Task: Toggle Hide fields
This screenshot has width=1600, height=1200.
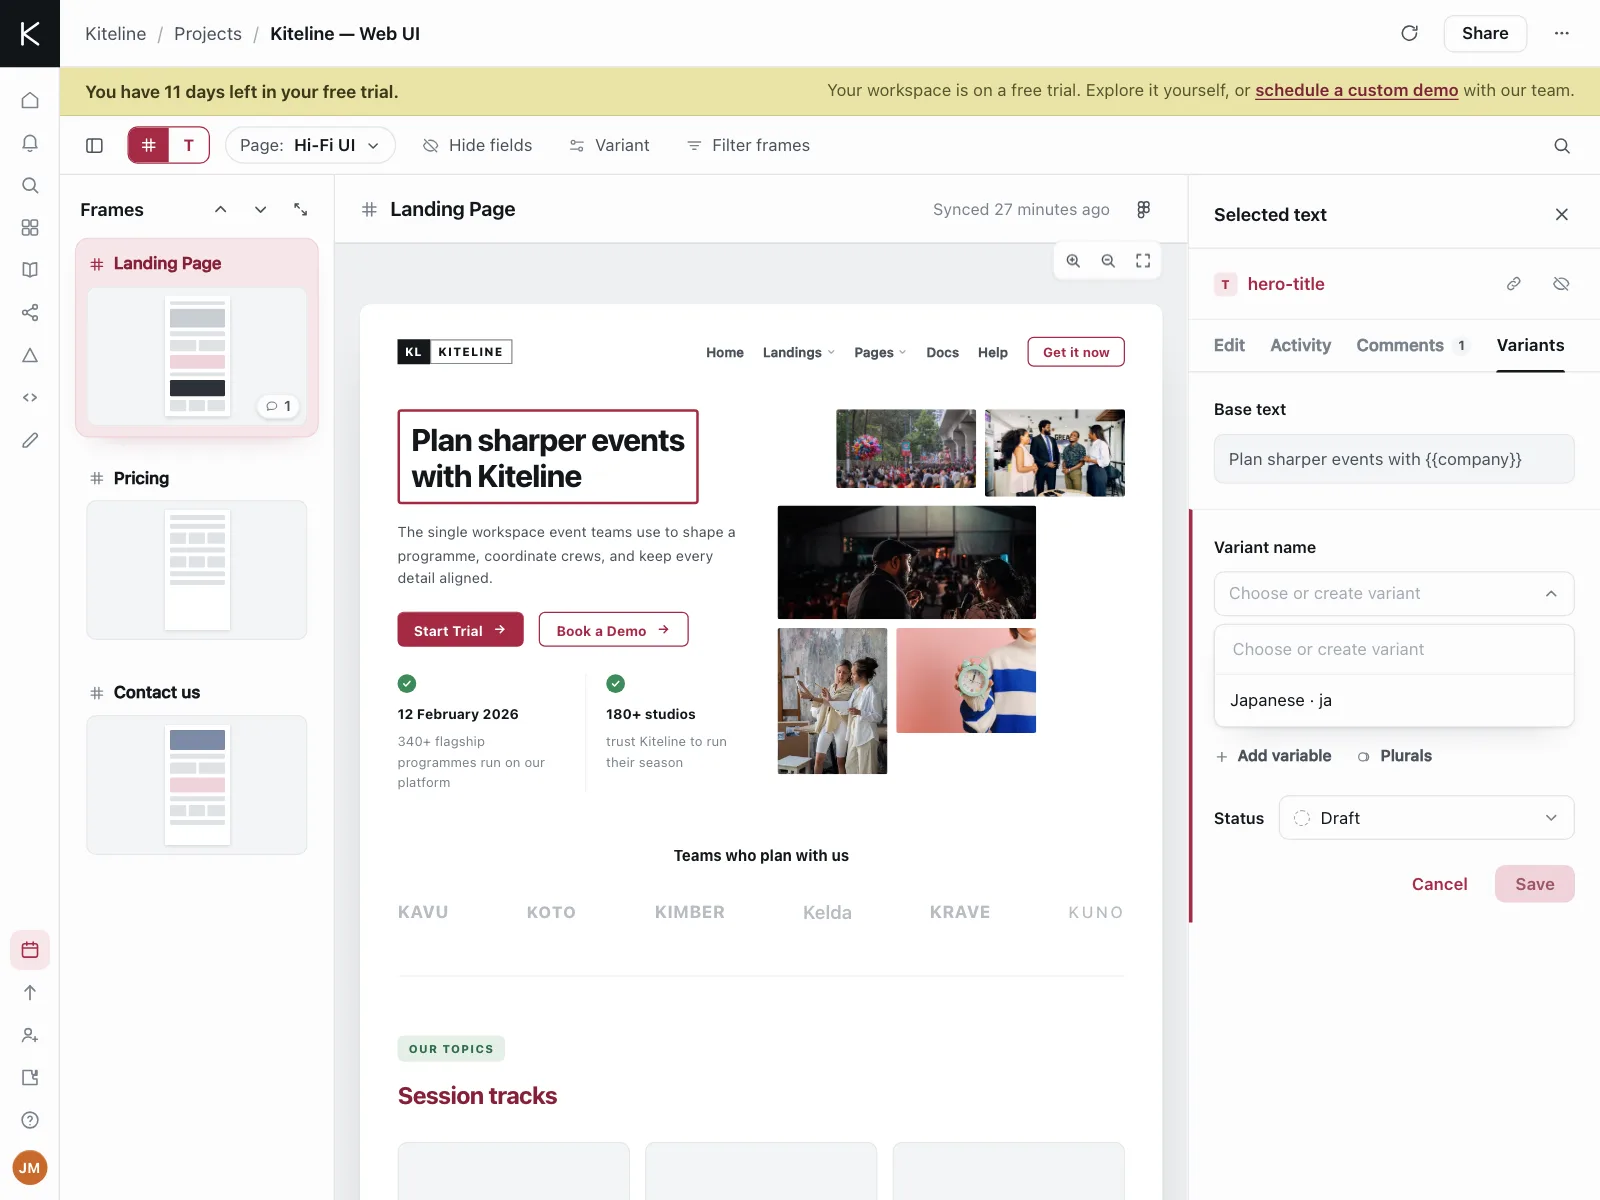Action: pos(477,146)
